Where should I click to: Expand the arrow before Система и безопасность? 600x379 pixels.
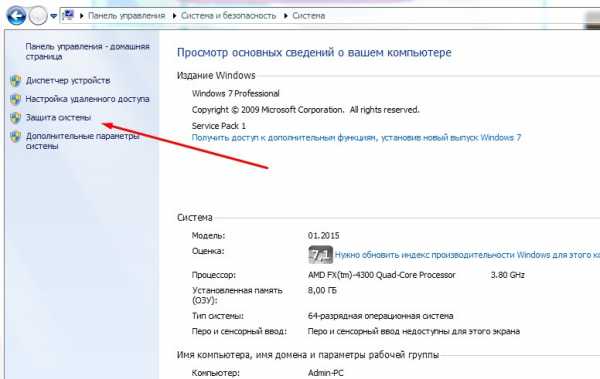click(x=174, y=16)
